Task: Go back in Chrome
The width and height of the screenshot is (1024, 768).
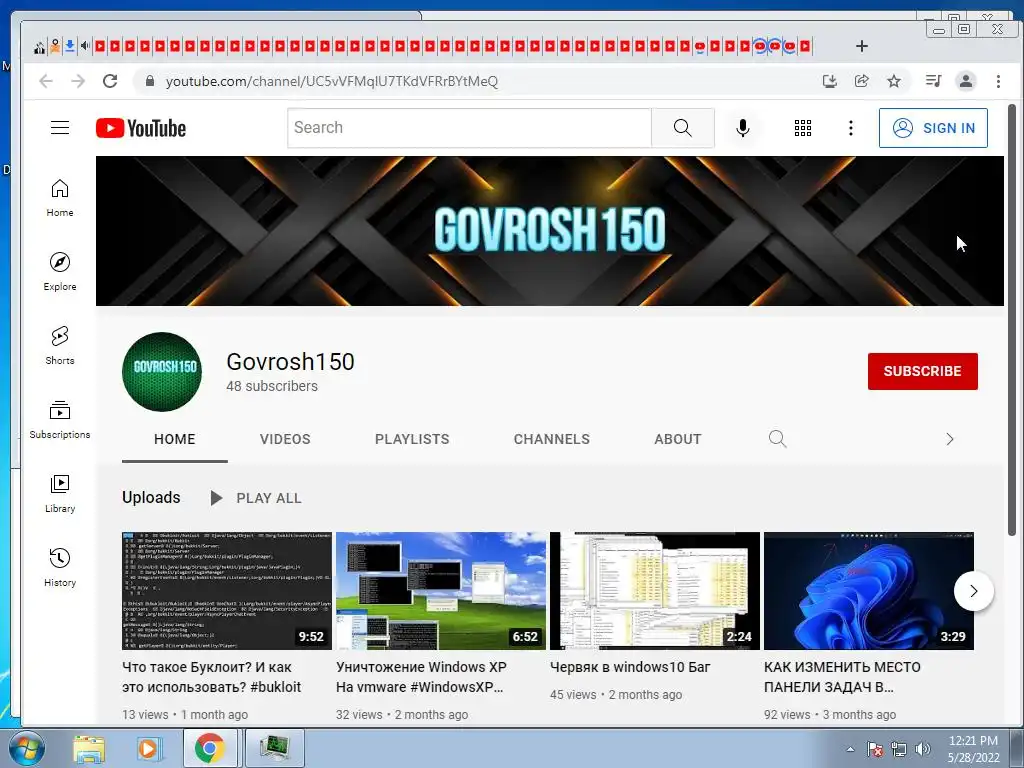Action: (x=46, y=81)
